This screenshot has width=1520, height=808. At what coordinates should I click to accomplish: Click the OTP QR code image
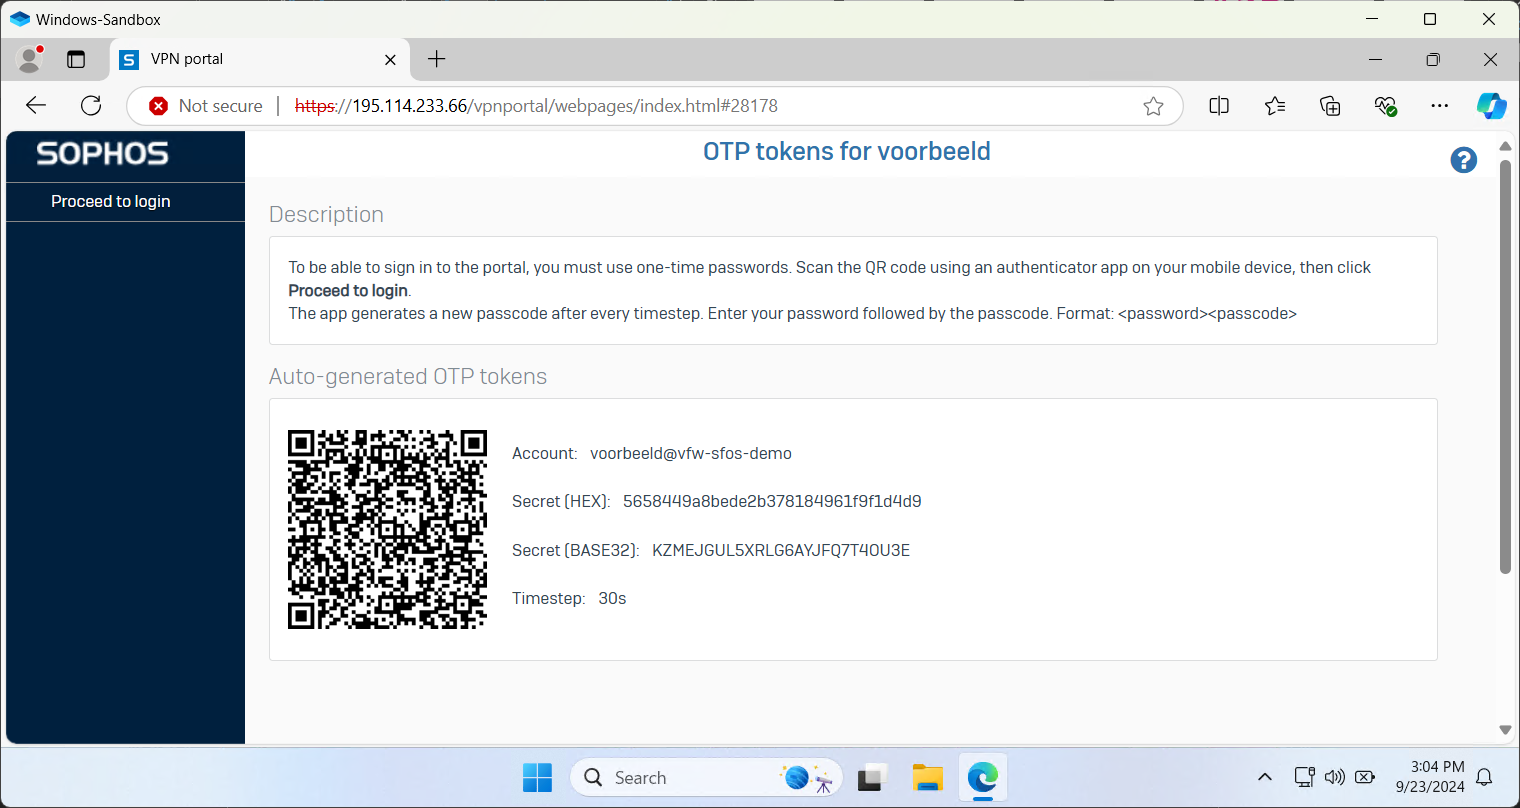[387, 529]
